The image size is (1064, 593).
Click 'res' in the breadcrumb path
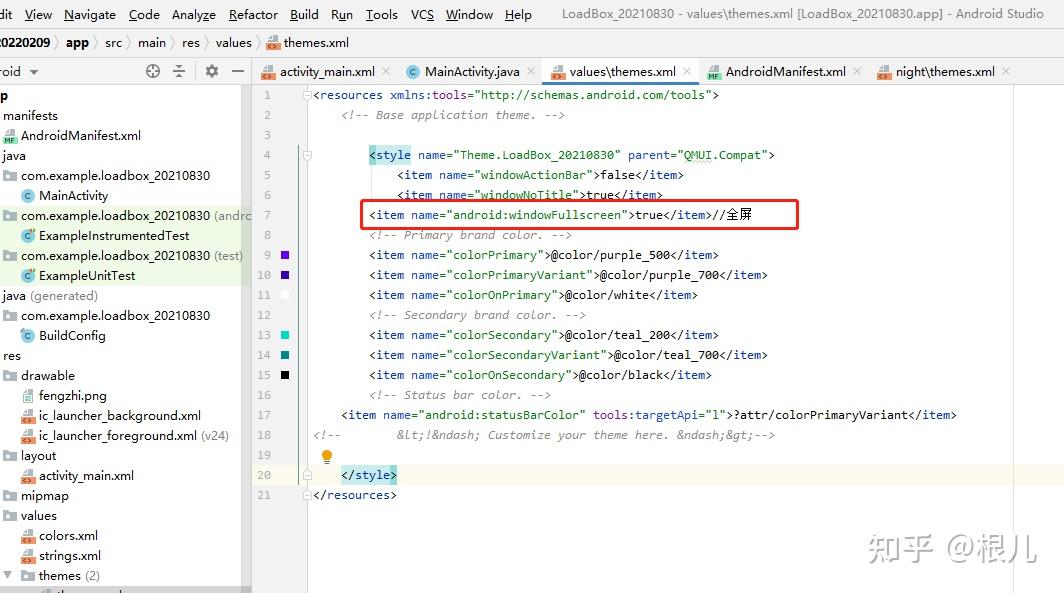click(x=191, y=43)
